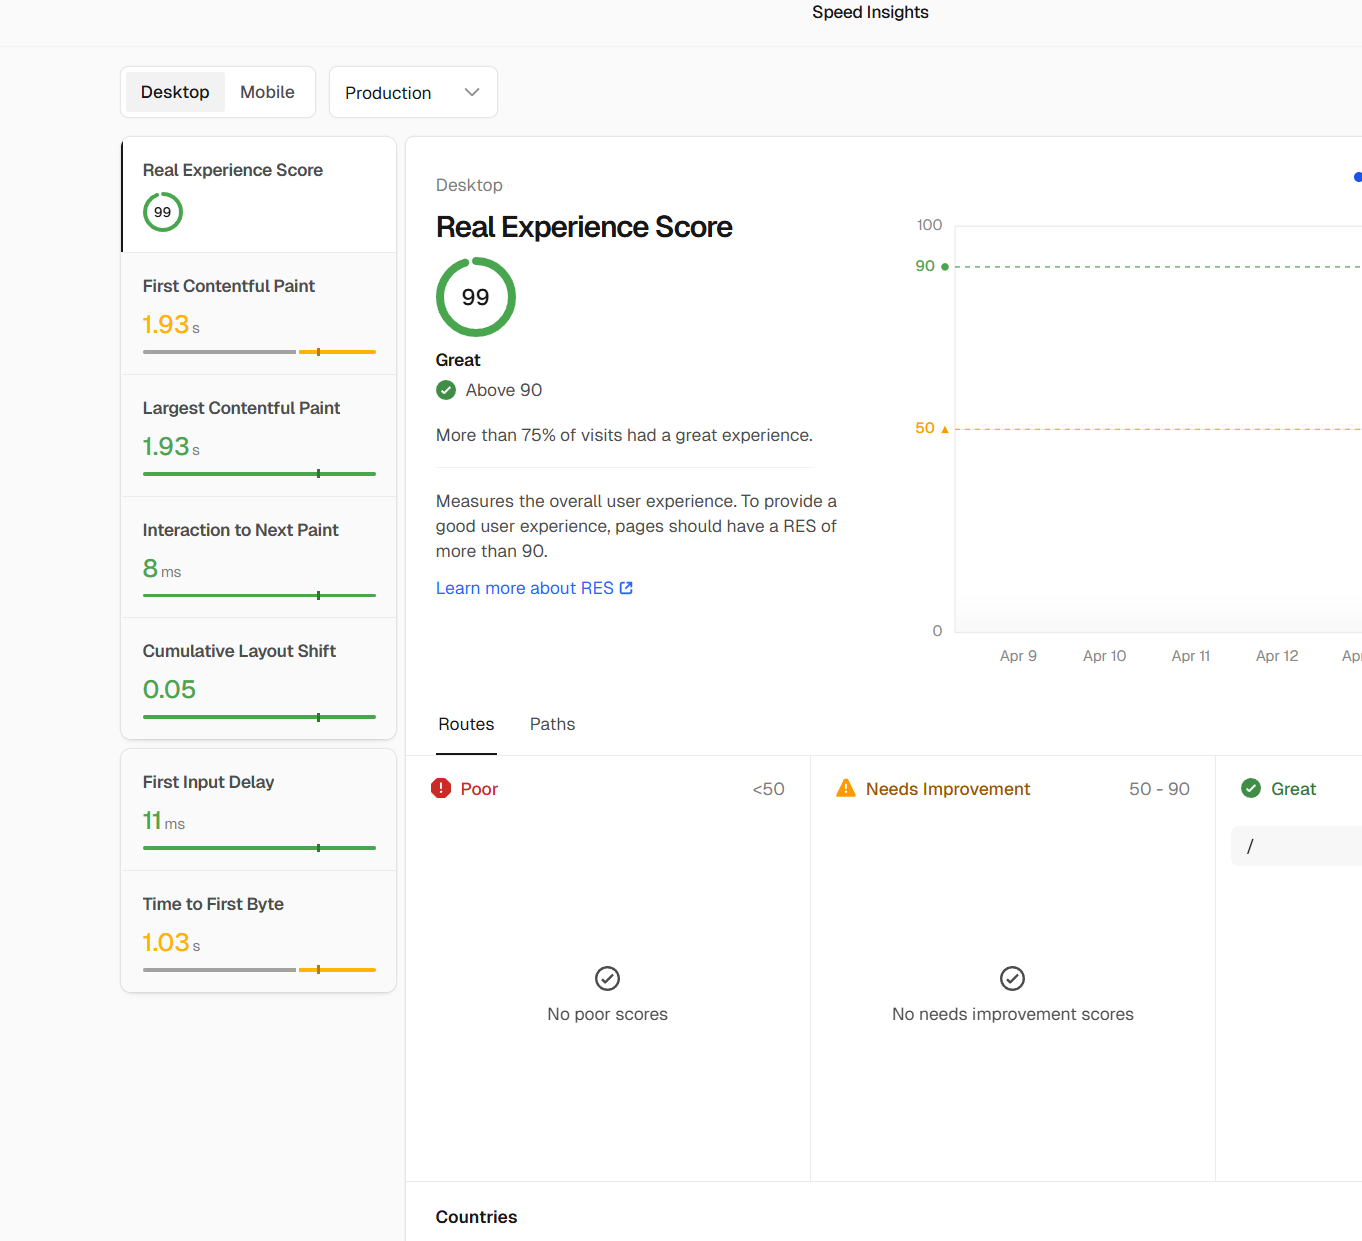The width and height of the screenshot is (1362, 1241).
Task: Select the Paths tab
Action: pos(552,724)
